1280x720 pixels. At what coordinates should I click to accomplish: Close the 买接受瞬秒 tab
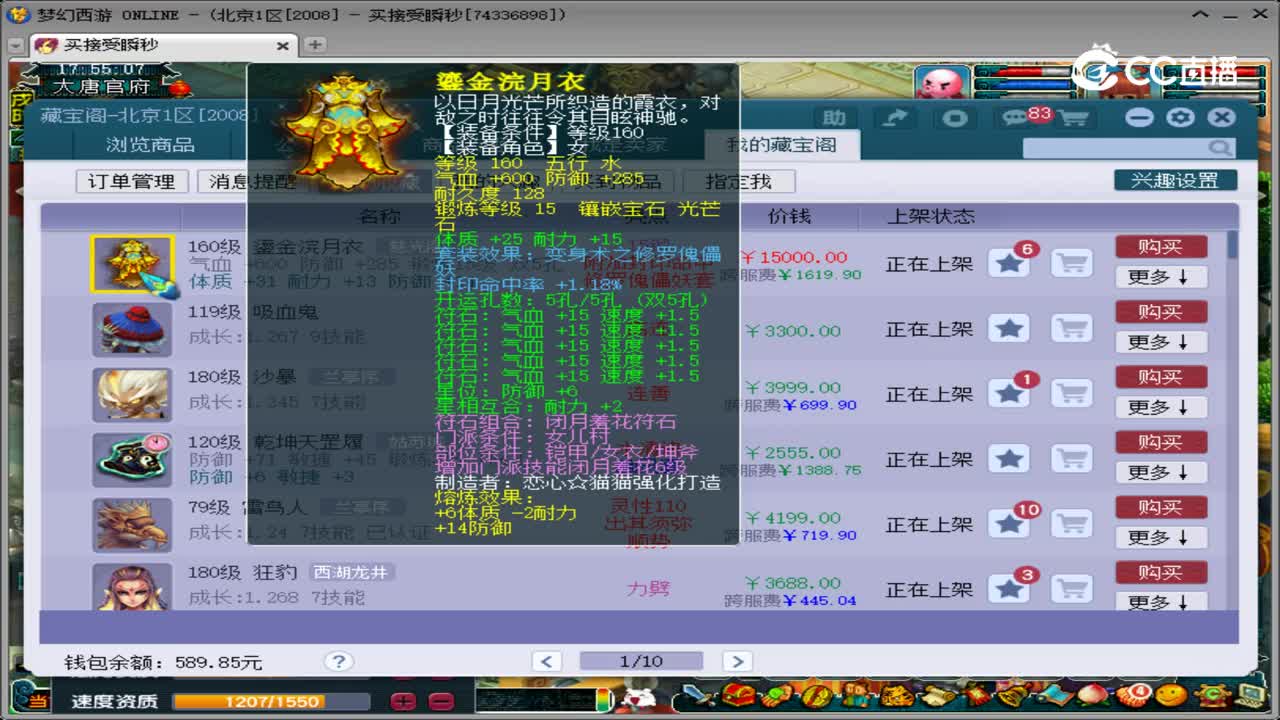click(282, 46)
